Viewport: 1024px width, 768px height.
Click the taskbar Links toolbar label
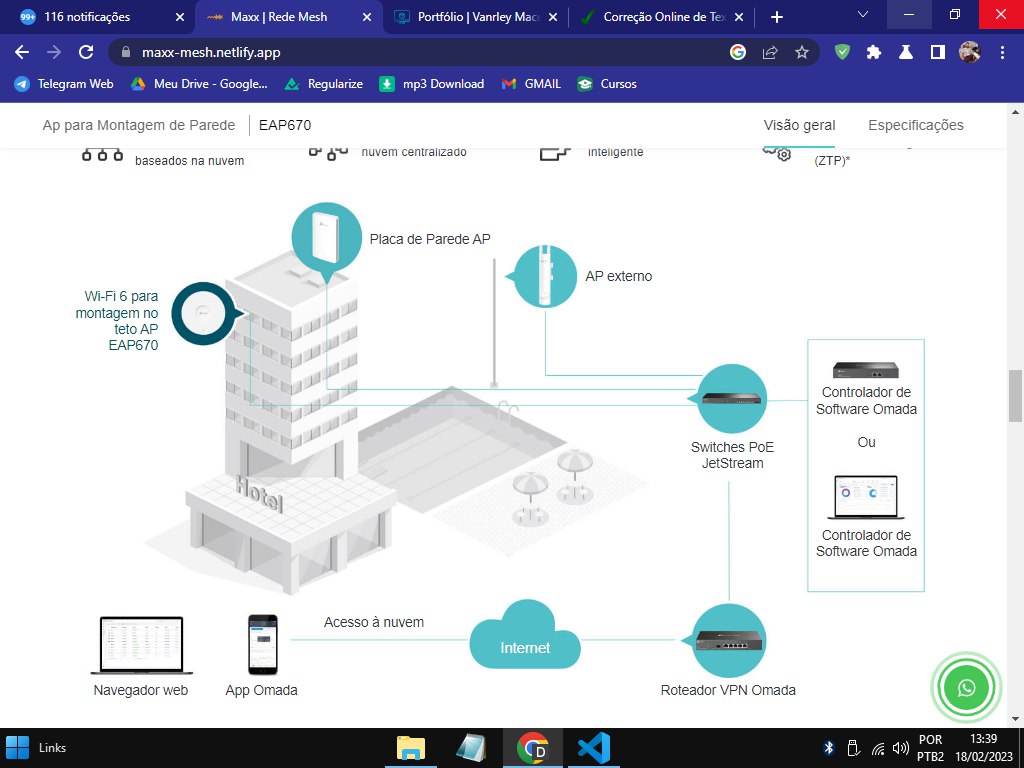pyautogui.click(x=52, y=748)
